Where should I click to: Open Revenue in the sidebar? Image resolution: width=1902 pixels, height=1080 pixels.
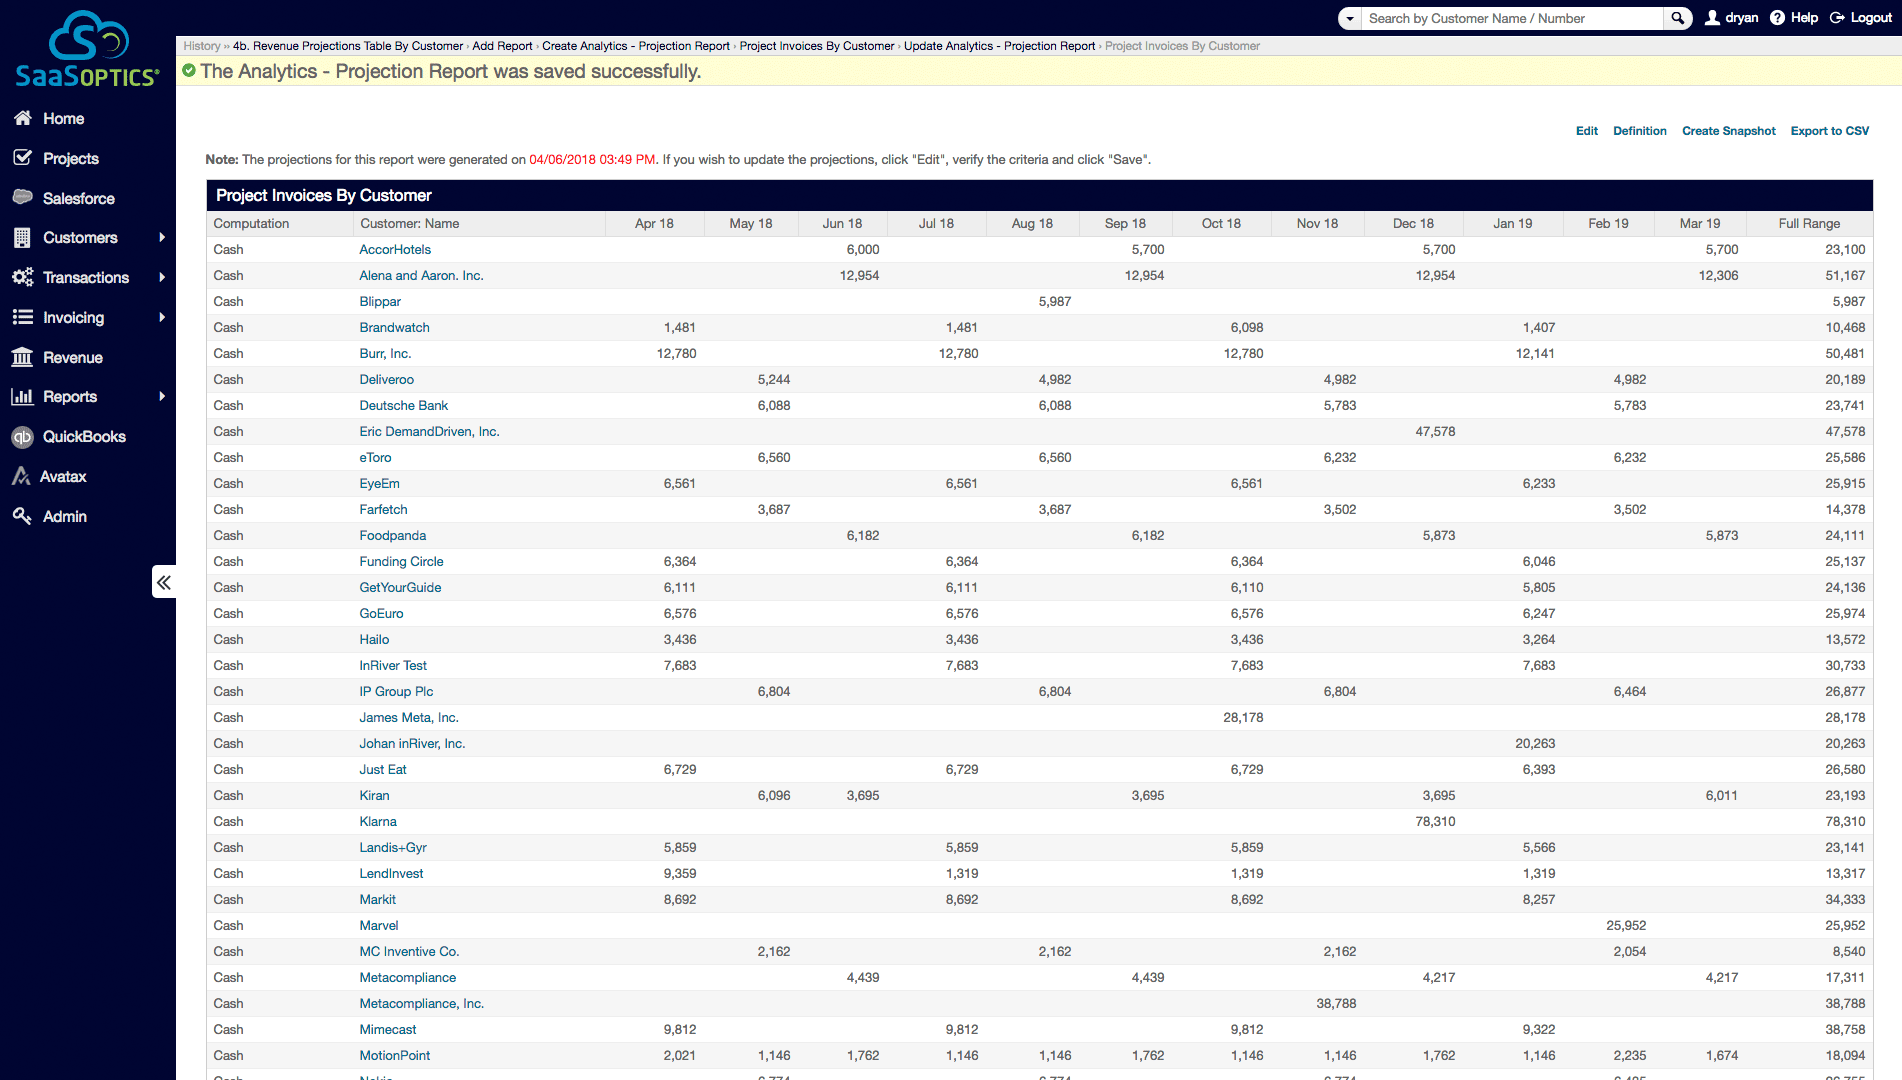[x=72, y=357]
